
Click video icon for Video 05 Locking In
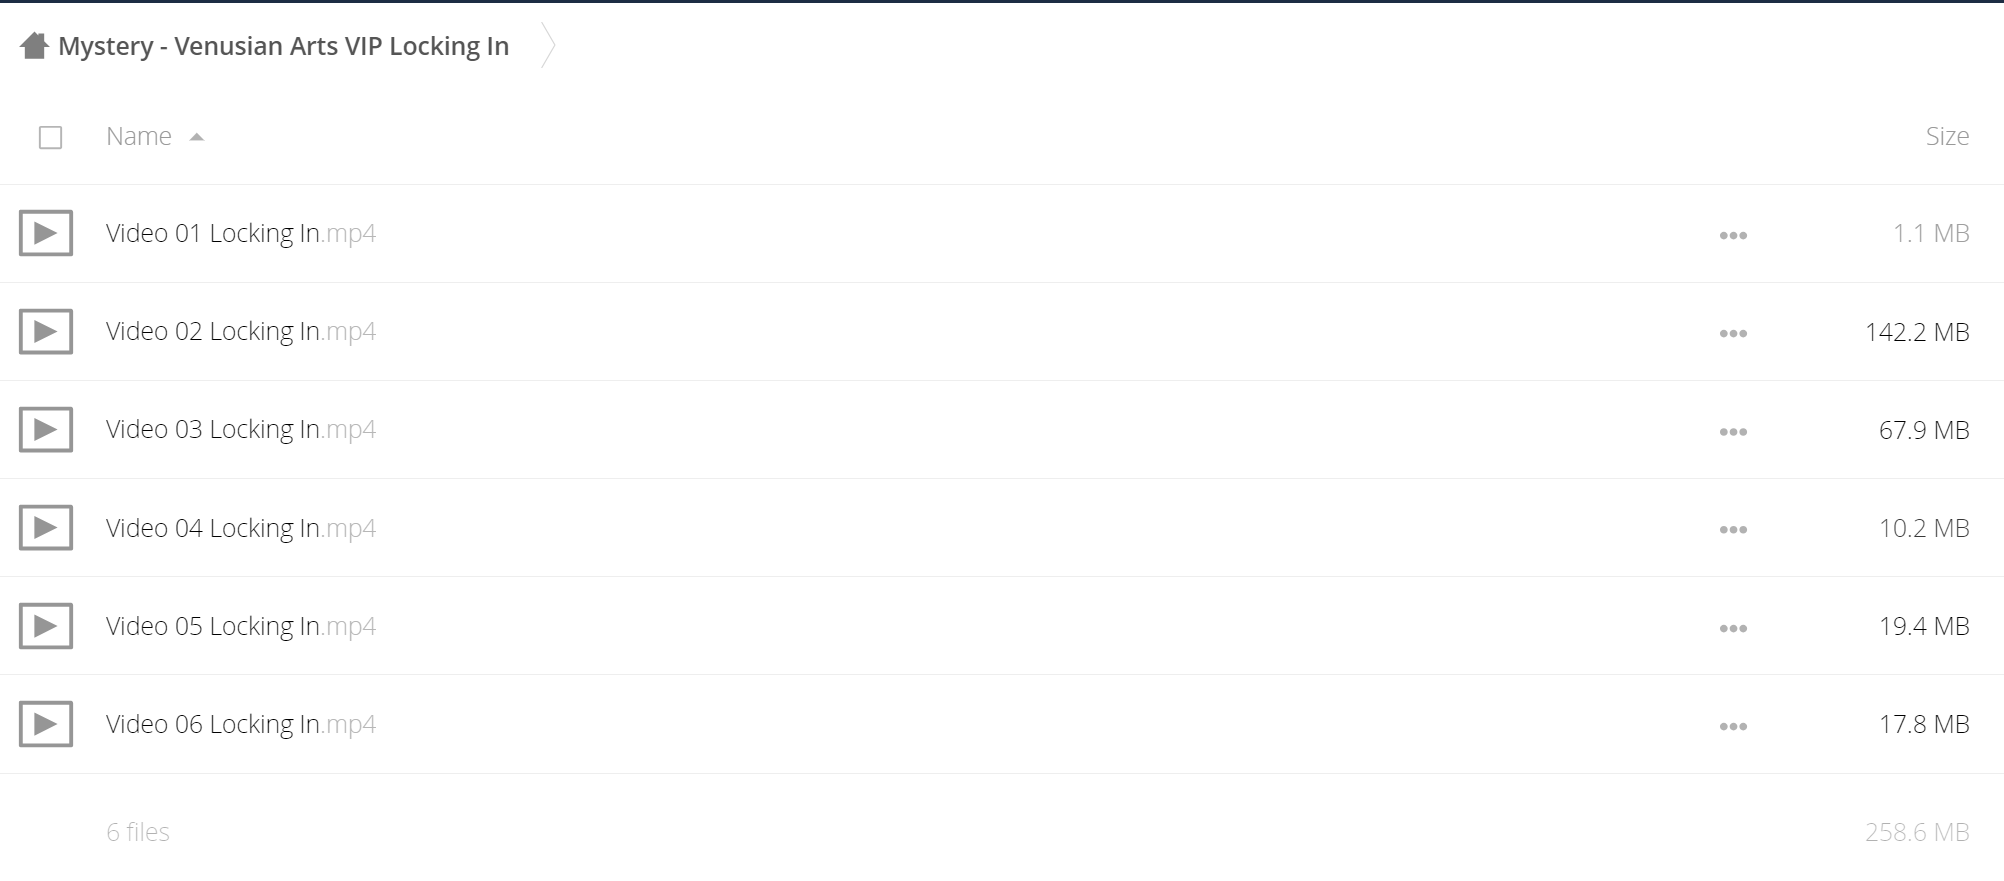click(46, 625)
